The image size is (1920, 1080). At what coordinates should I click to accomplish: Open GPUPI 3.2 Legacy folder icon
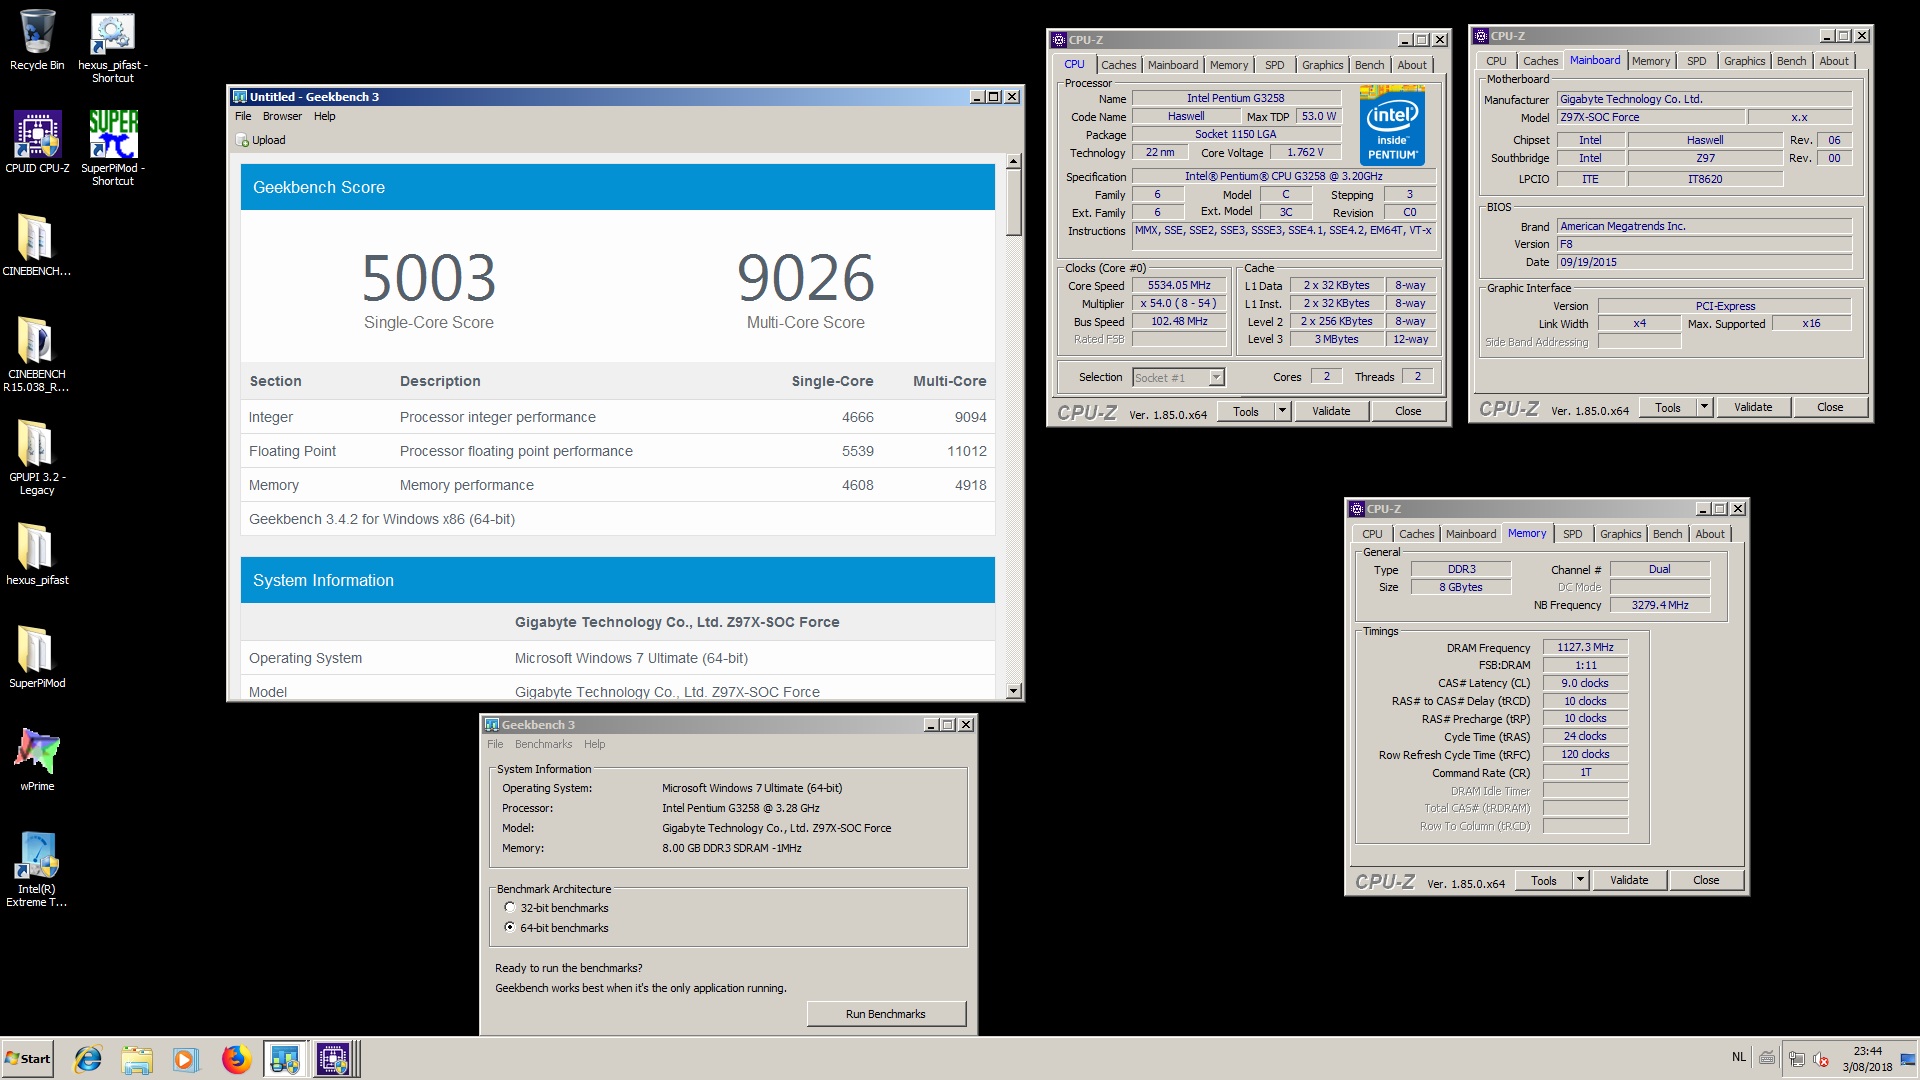37,457
